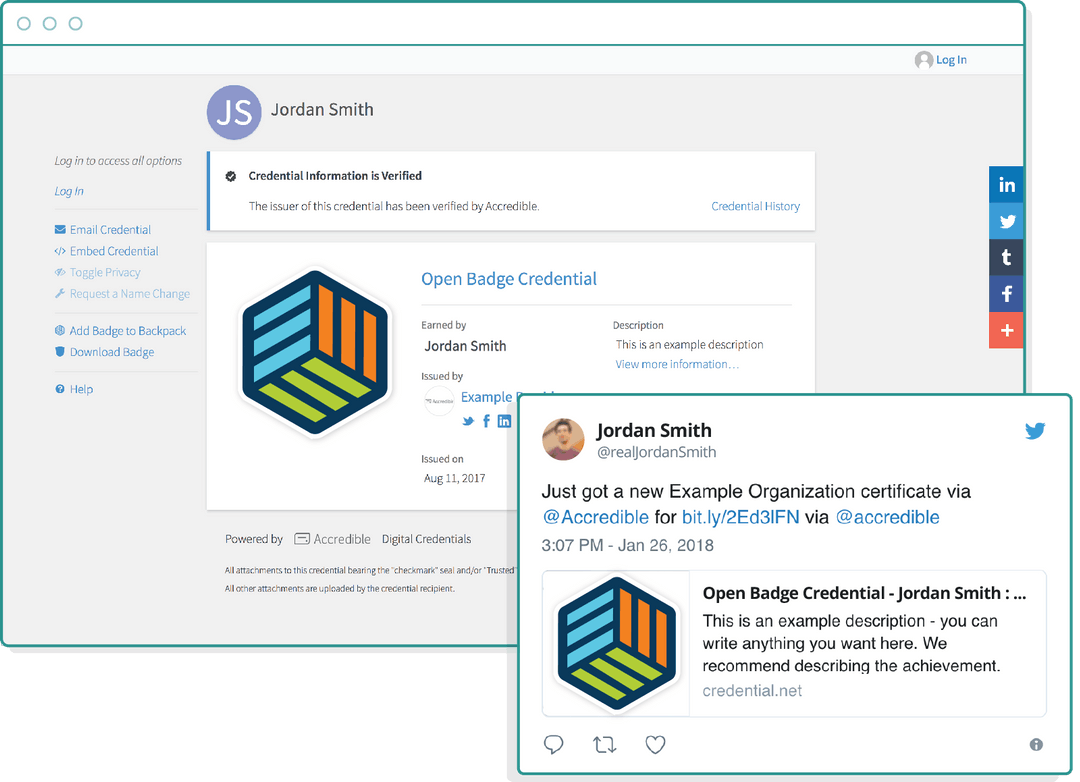Click the Help question mark icon

pyautogui.click(x=60, y=389)
